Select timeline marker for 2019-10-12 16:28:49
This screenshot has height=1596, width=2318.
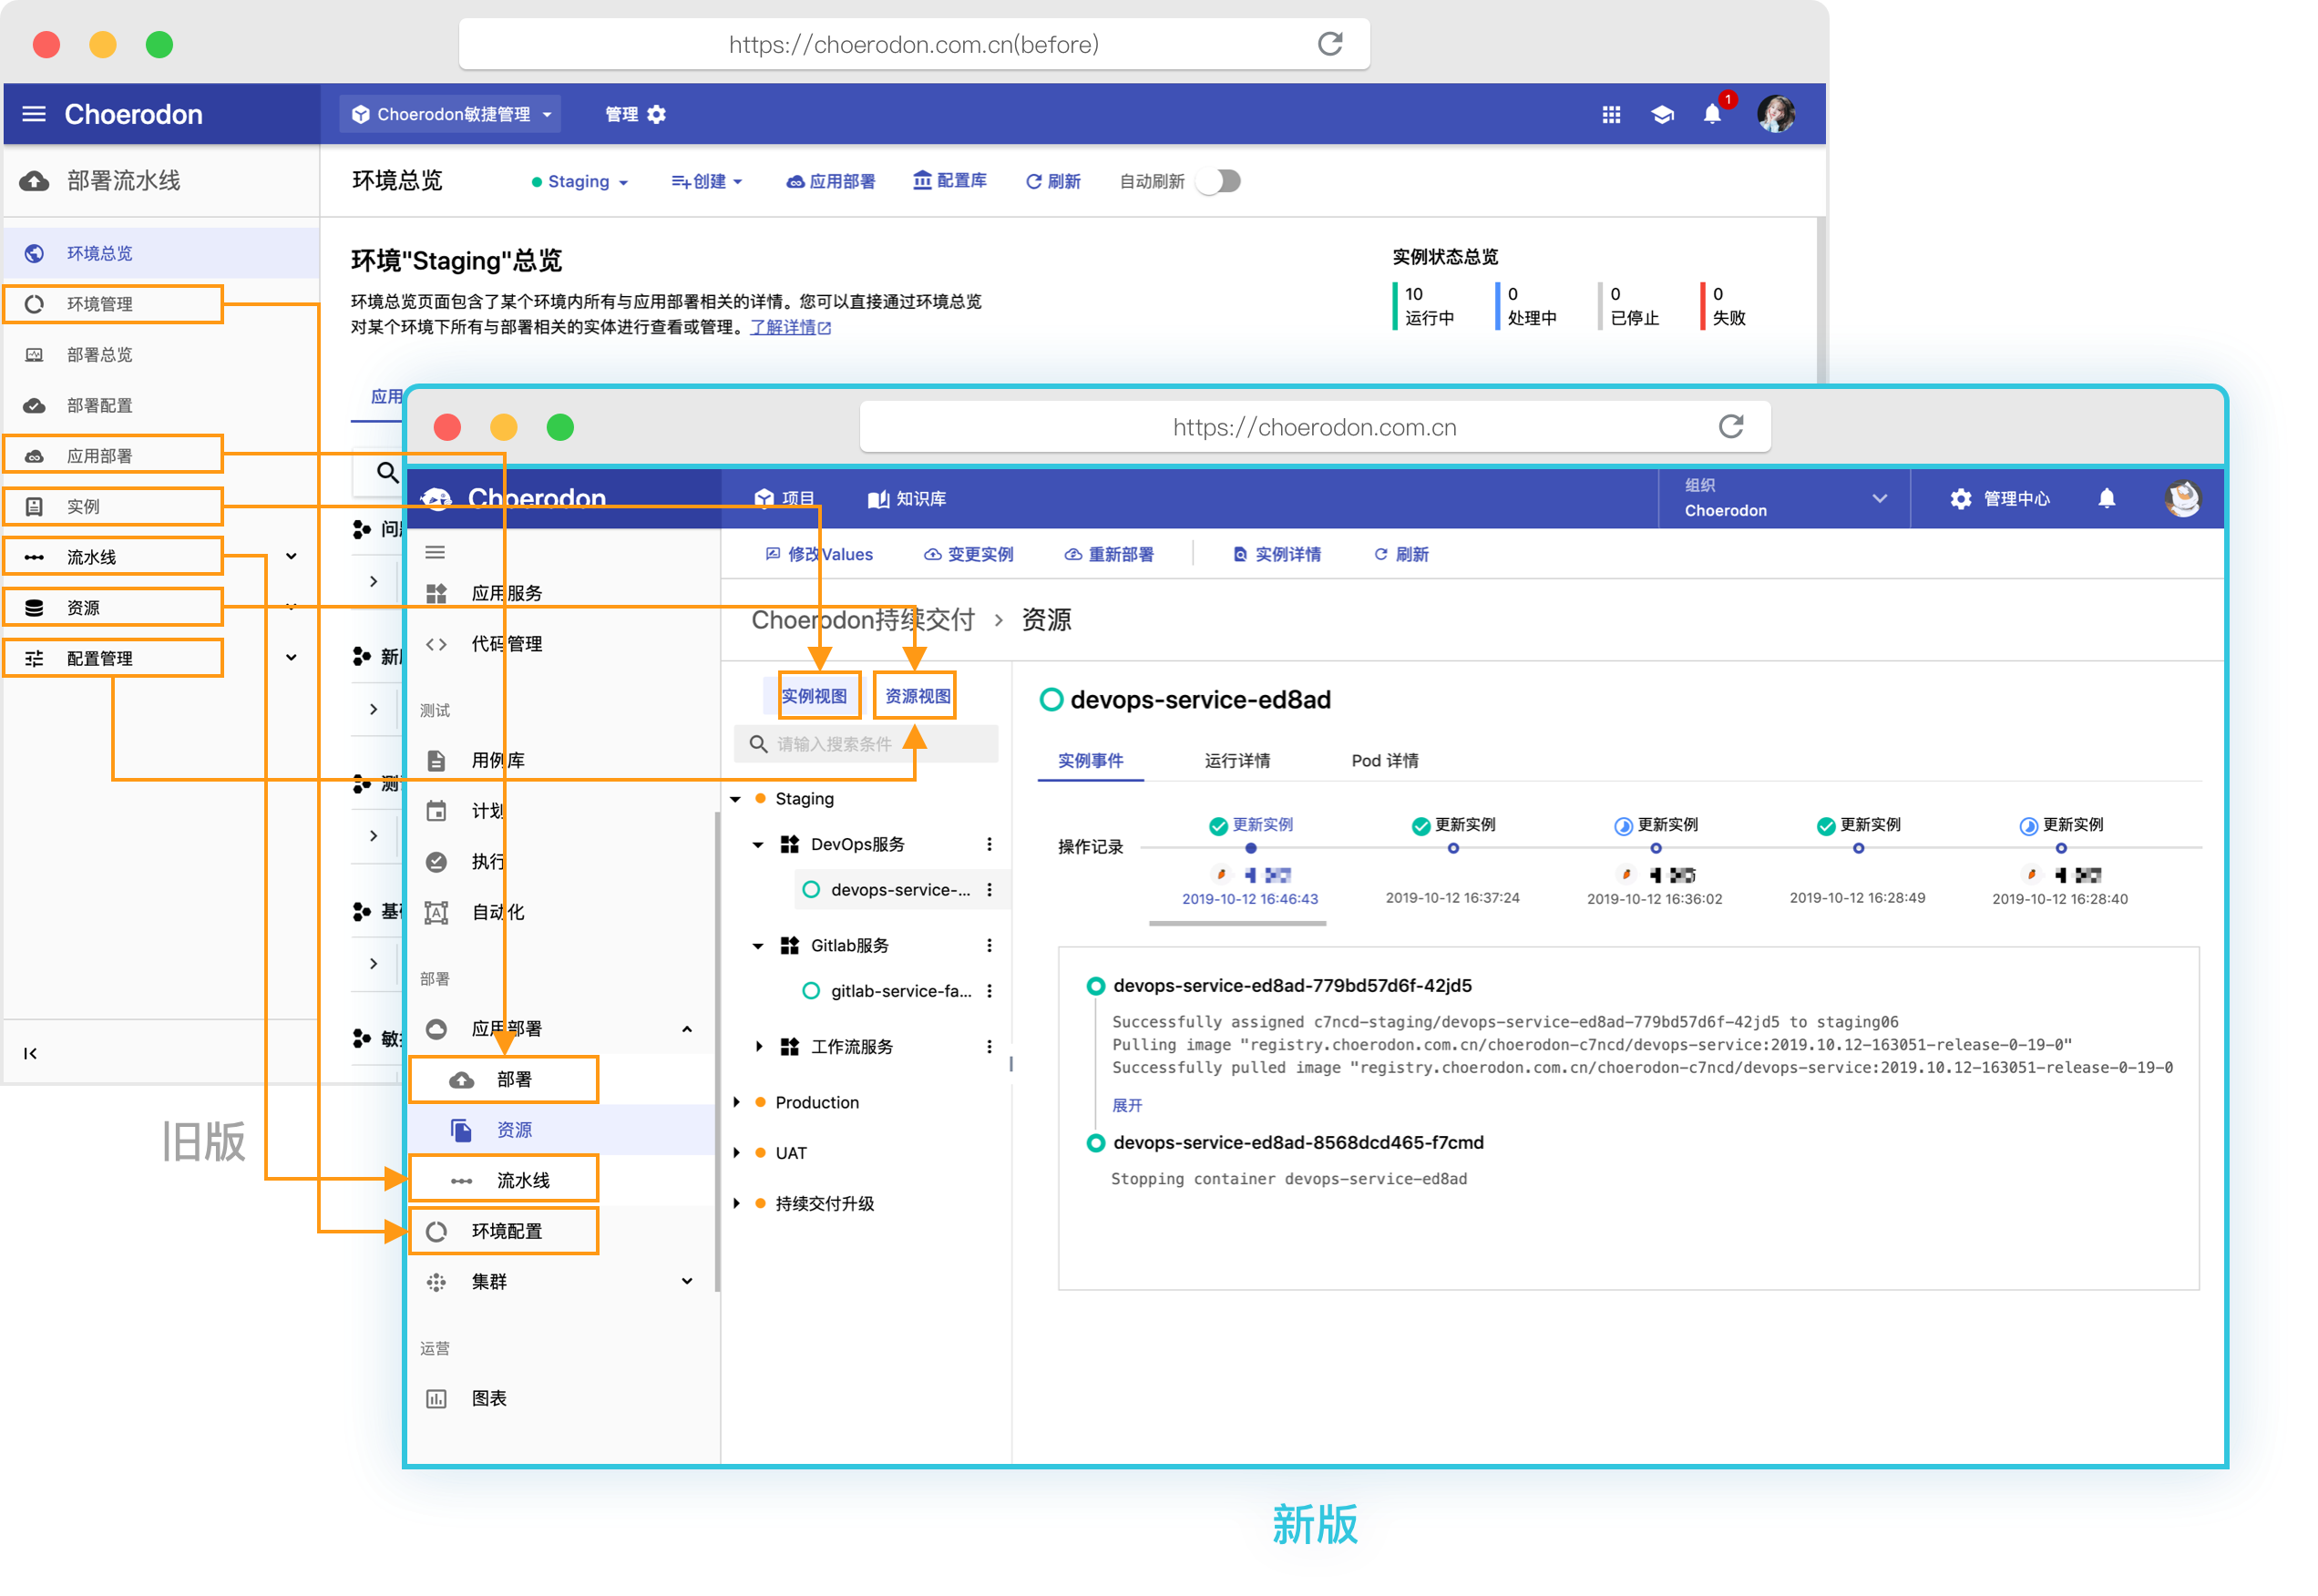click(1858, 848)
